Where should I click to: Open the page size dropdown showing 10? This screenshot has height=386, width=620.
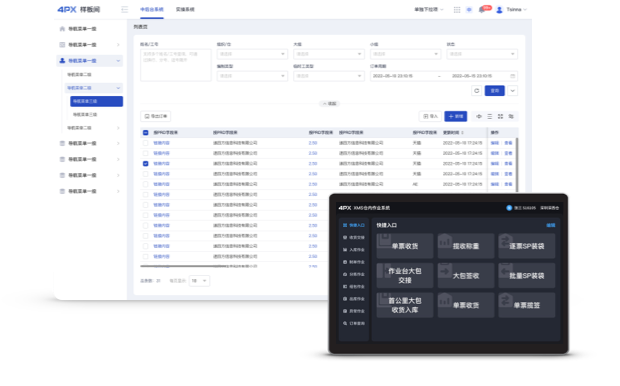tap(199, 281)
